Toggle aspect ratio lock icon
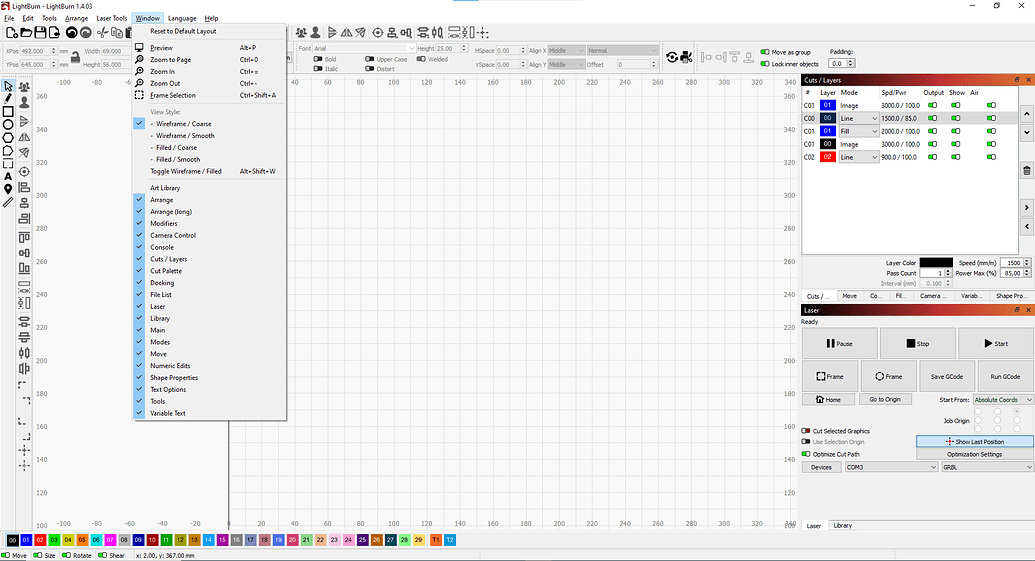Viewport: 1035px width, 561px height. [75, 57]
